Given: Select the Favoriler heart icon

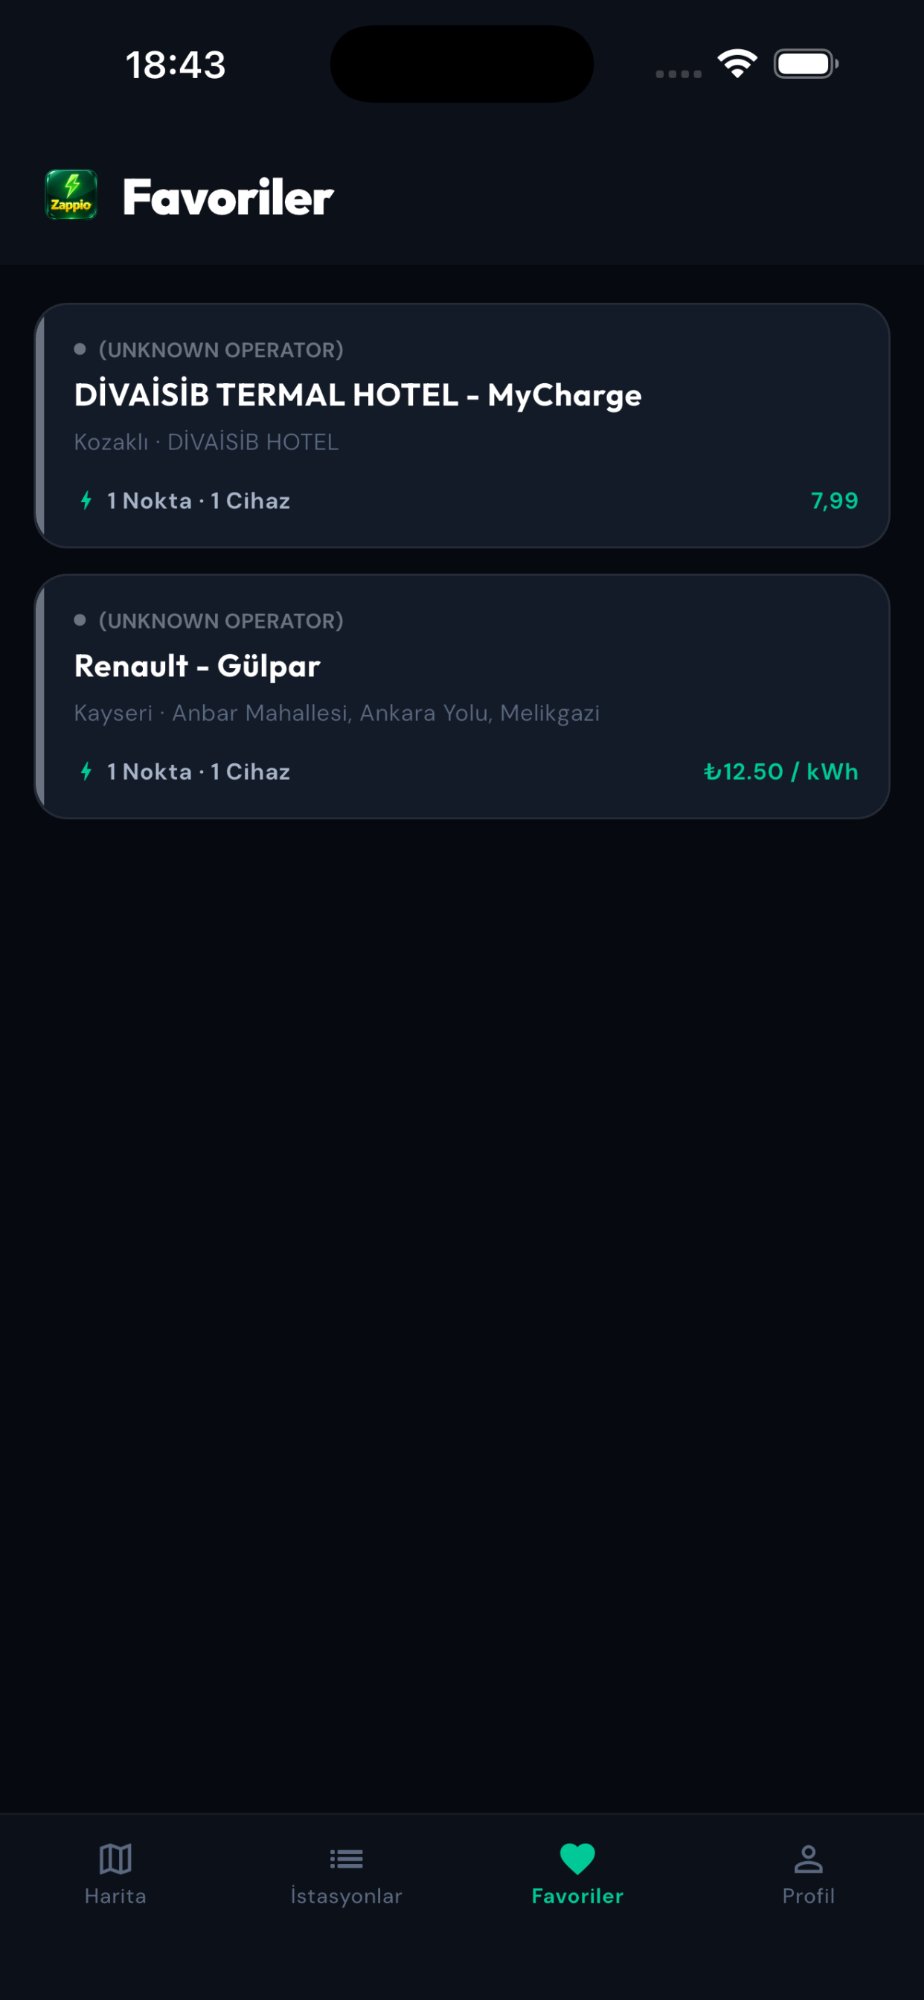Looking at the screenshot, I should (577, 1859).
